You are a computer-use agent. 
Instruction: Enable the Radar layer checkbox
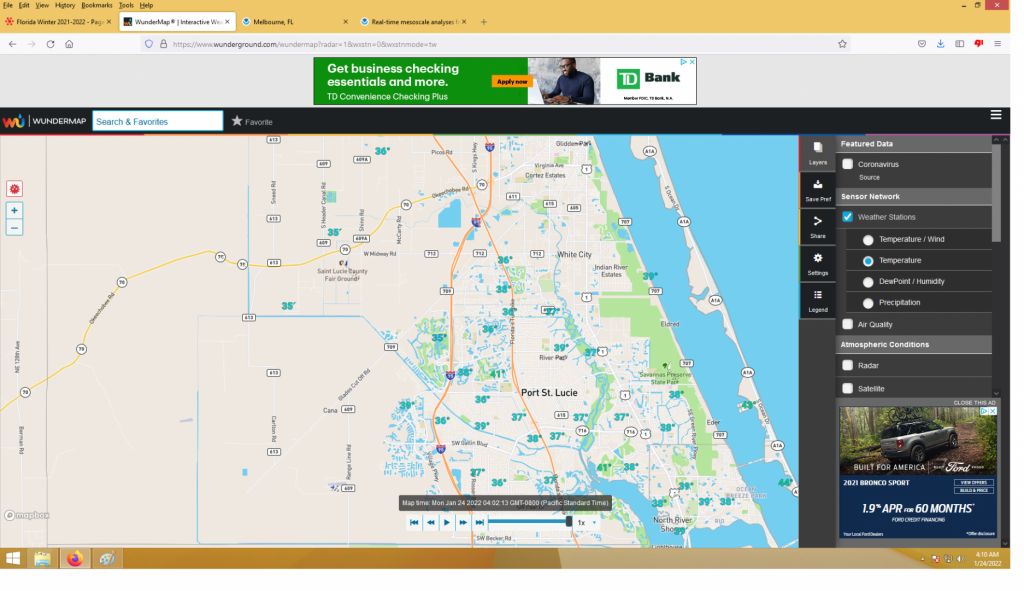(x=848, y=365)
